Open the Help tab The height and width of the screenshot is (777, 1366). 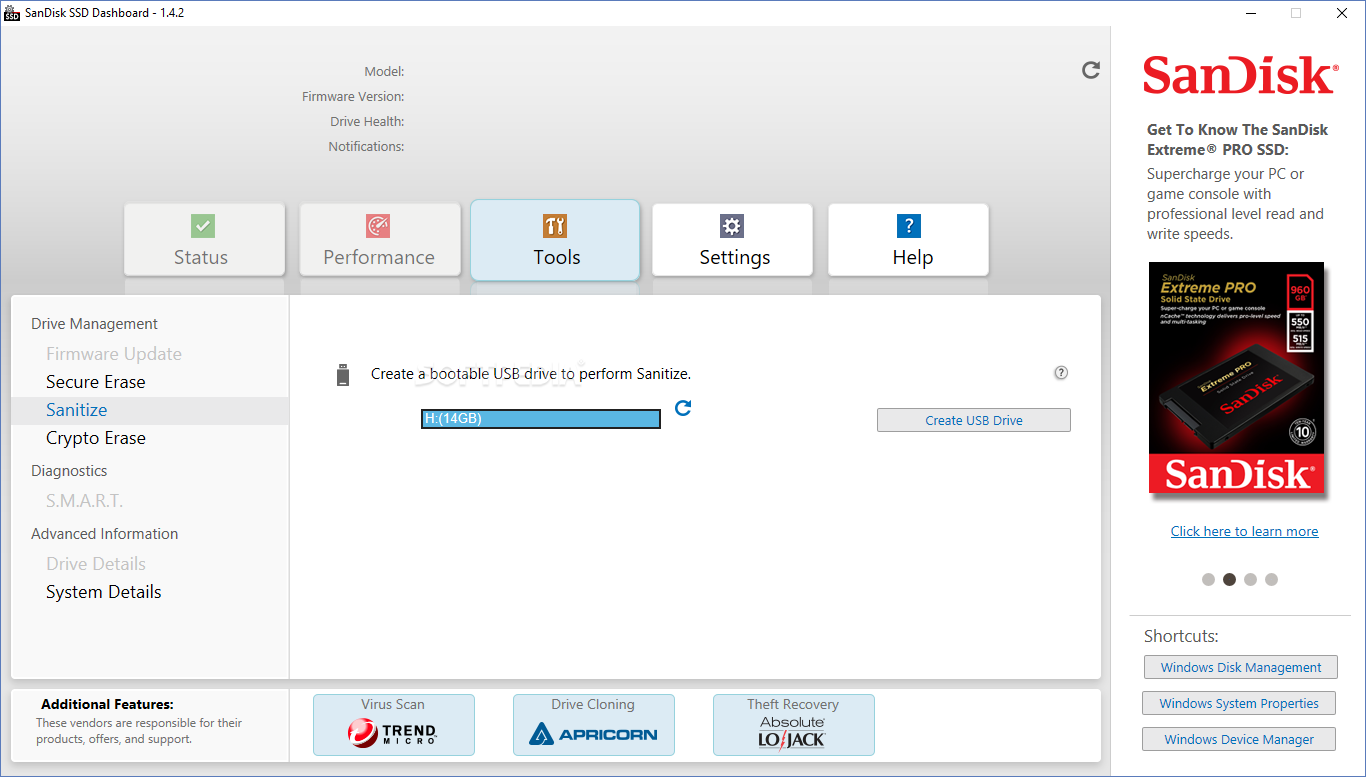908,240
